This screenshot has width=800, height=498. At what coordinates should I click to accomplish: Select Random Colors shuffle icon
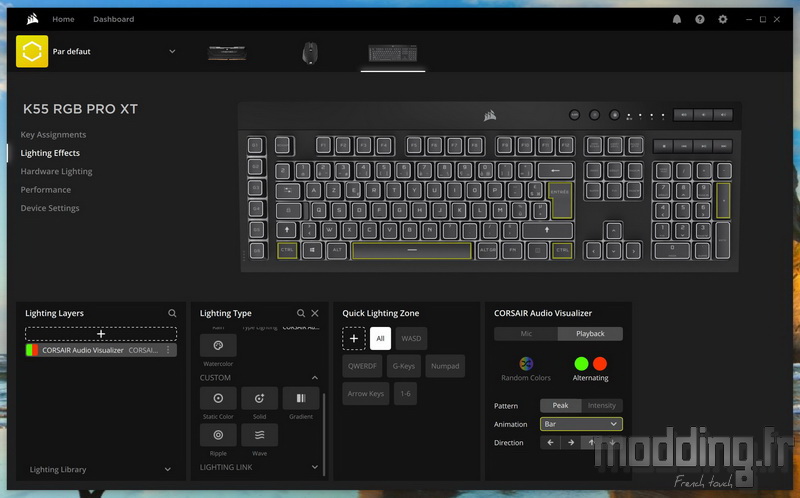pos(526,363)
